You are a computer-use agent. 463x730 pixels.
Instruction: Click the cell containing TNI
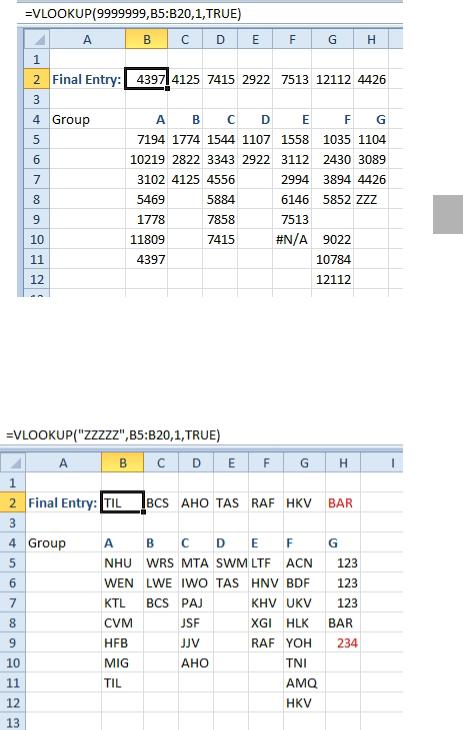tap(304, 663)
